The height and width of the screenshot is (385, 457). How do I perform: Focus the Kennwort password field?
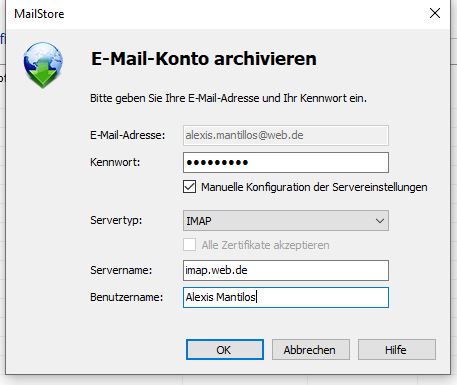pyautogui.click(x=286, y=162)
